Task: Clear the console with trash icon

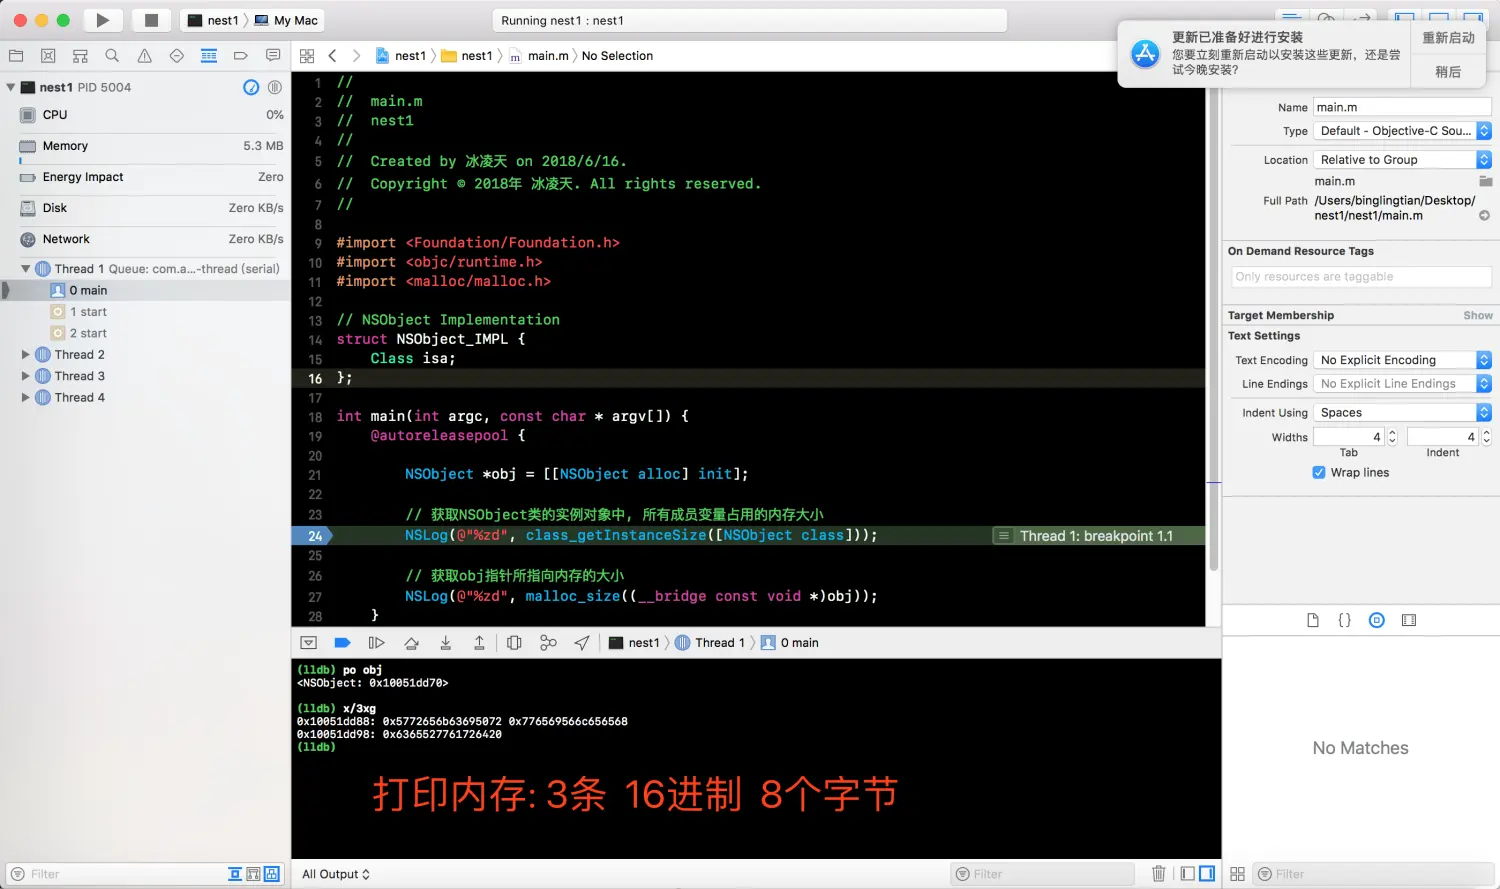Action: pyautogui.click(x=1159, y=874)
